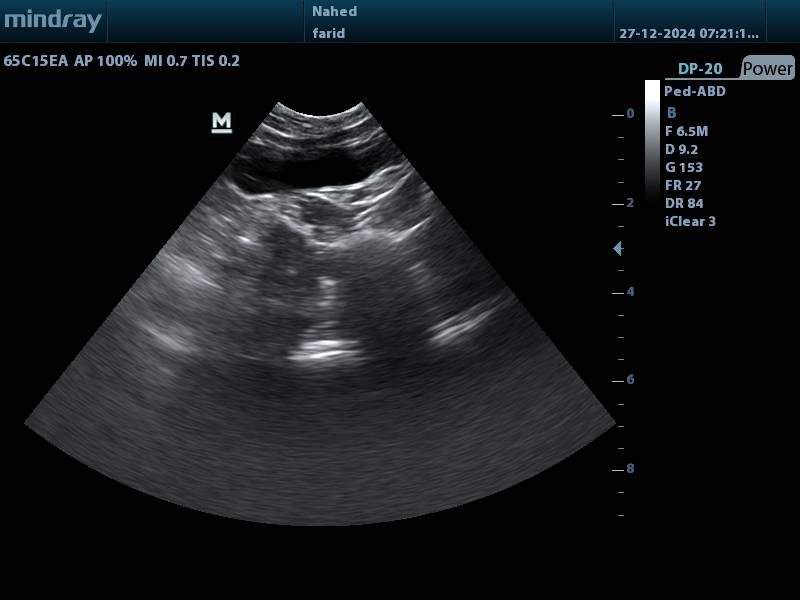Click the depth value D 9.2

[682, 149]
